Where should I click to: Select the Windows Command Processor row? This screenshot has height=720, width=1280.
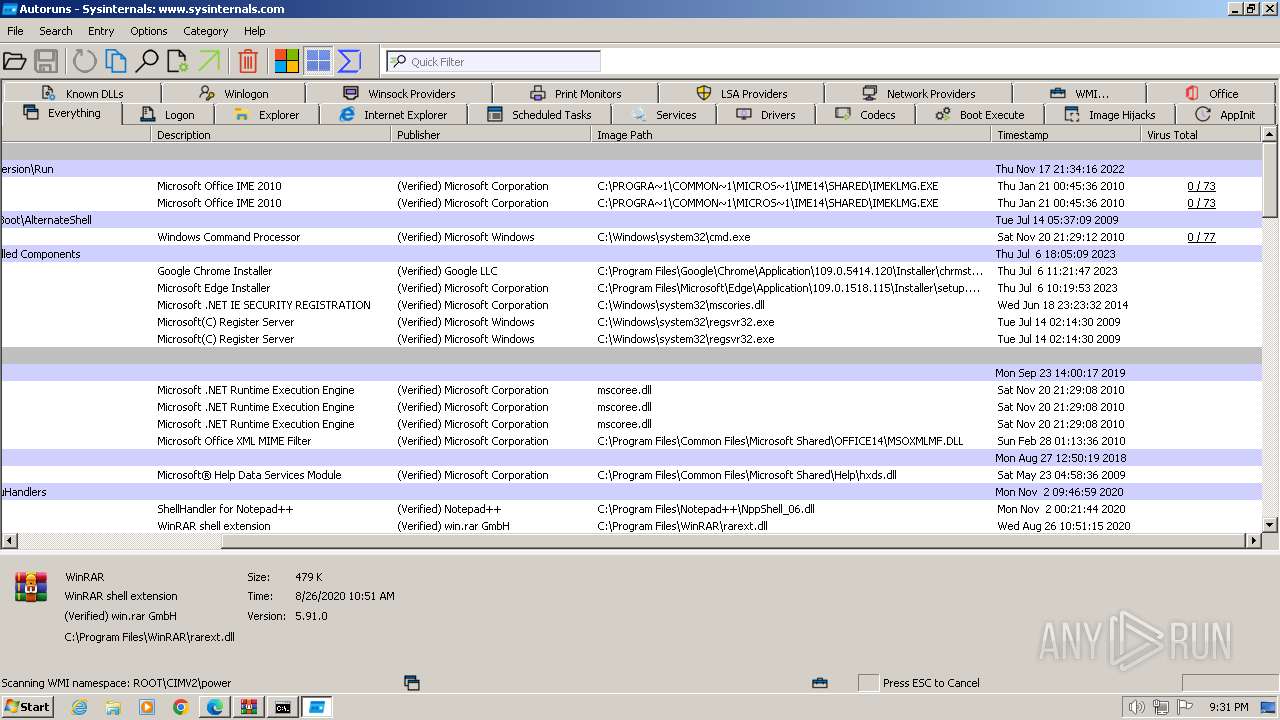[x=632, y=237]
